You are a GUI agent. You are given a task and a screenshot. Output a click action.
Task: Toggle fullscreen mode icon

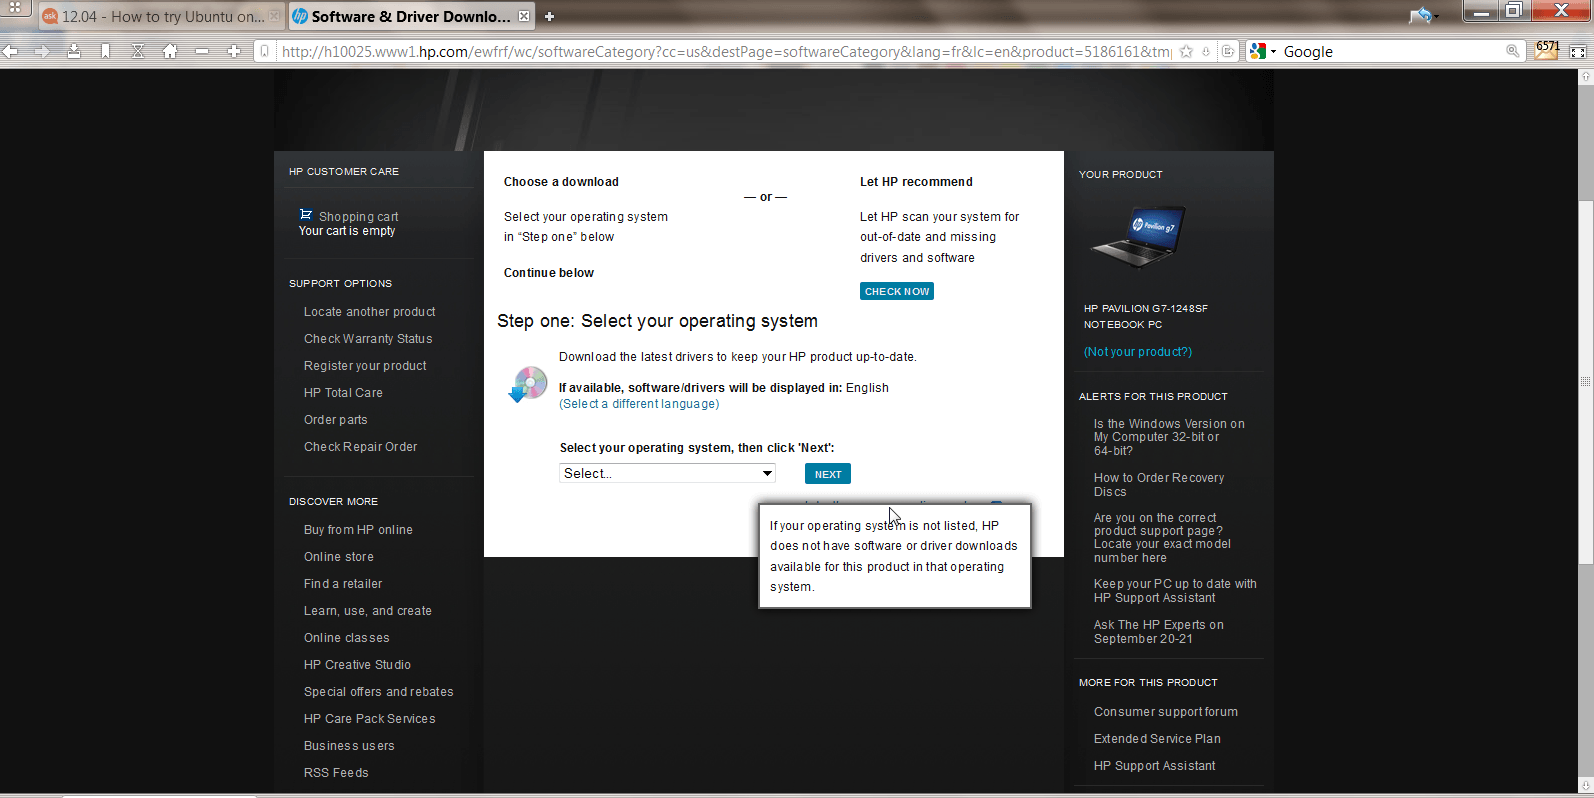click(x=1577, y=51)
